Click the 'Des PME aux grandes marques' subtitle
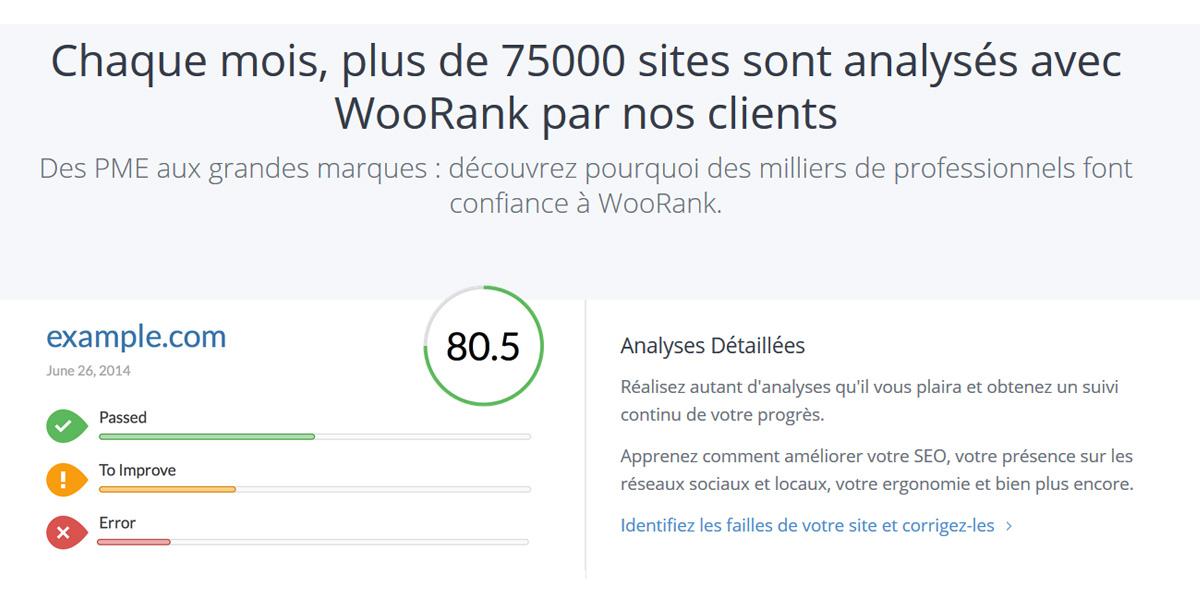 [586, 185]
